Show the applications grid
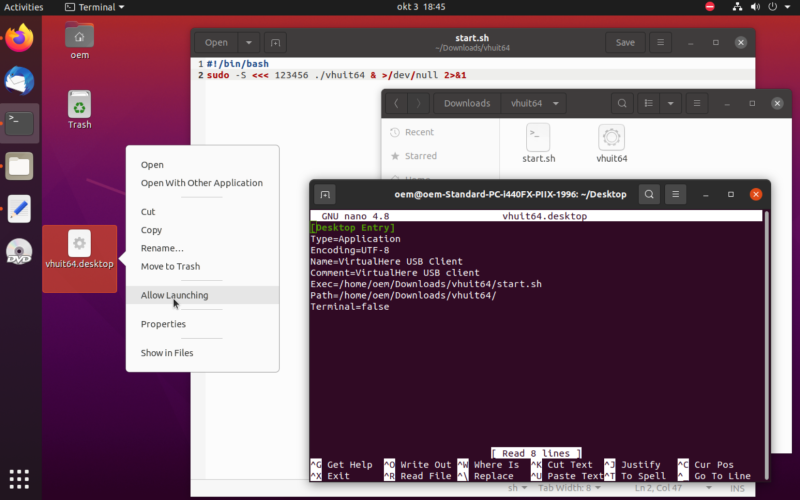The image size is (800, 500). (19, 479)
